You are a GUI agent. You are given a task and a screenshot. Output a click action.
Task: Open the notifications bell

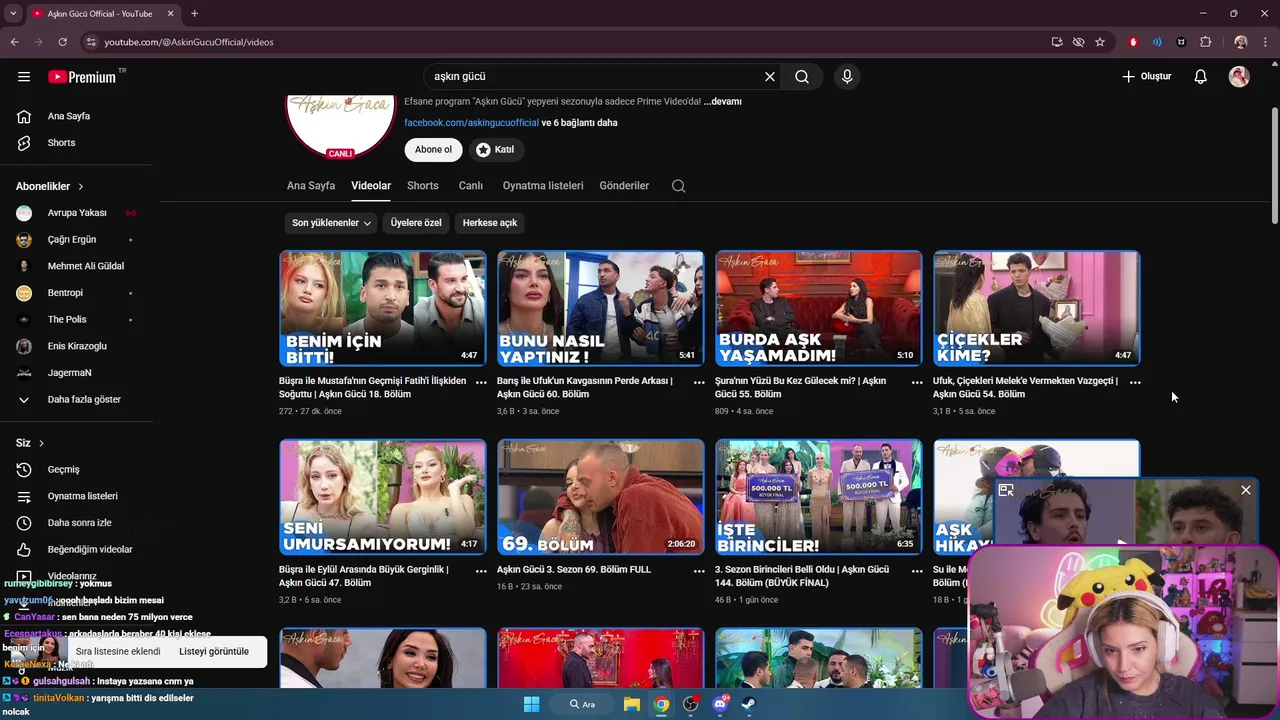(1201, 77)
